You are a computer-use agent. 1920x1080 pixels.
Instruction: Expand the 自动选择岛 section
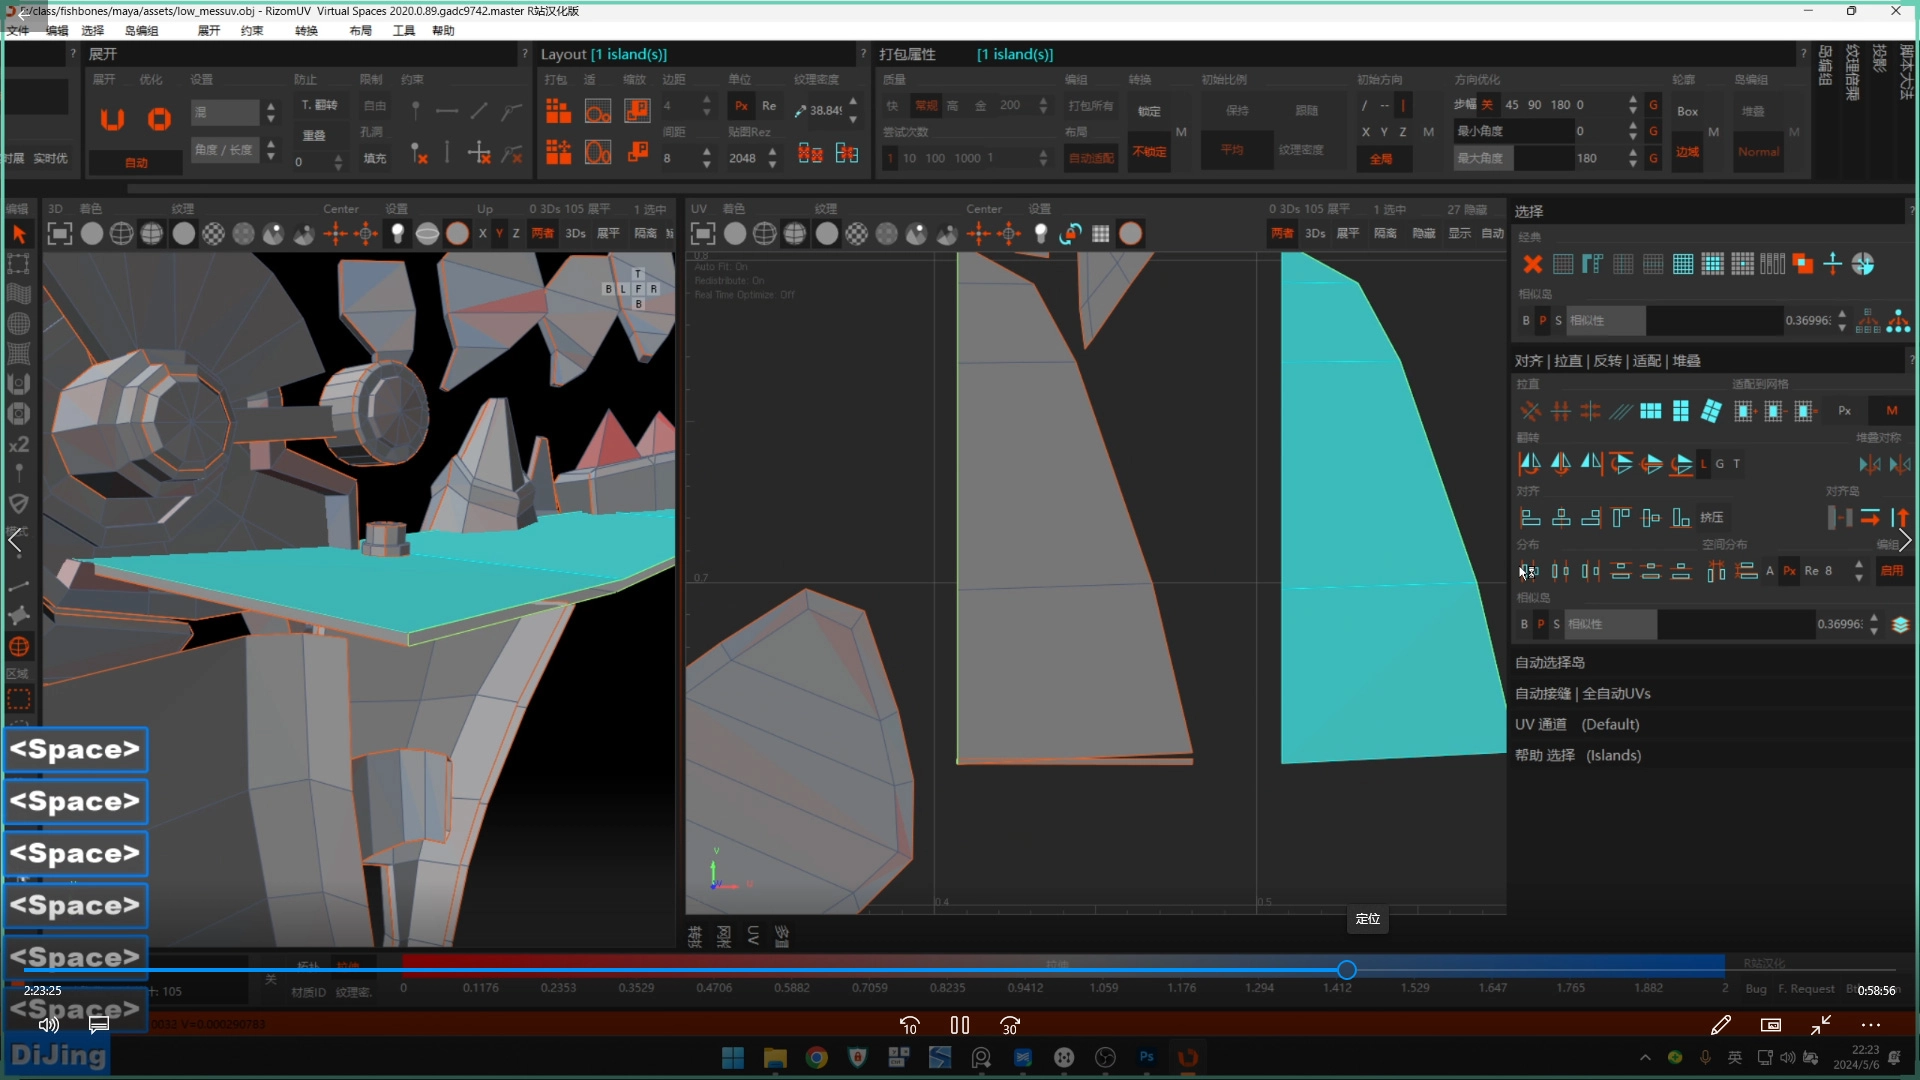1550,662
